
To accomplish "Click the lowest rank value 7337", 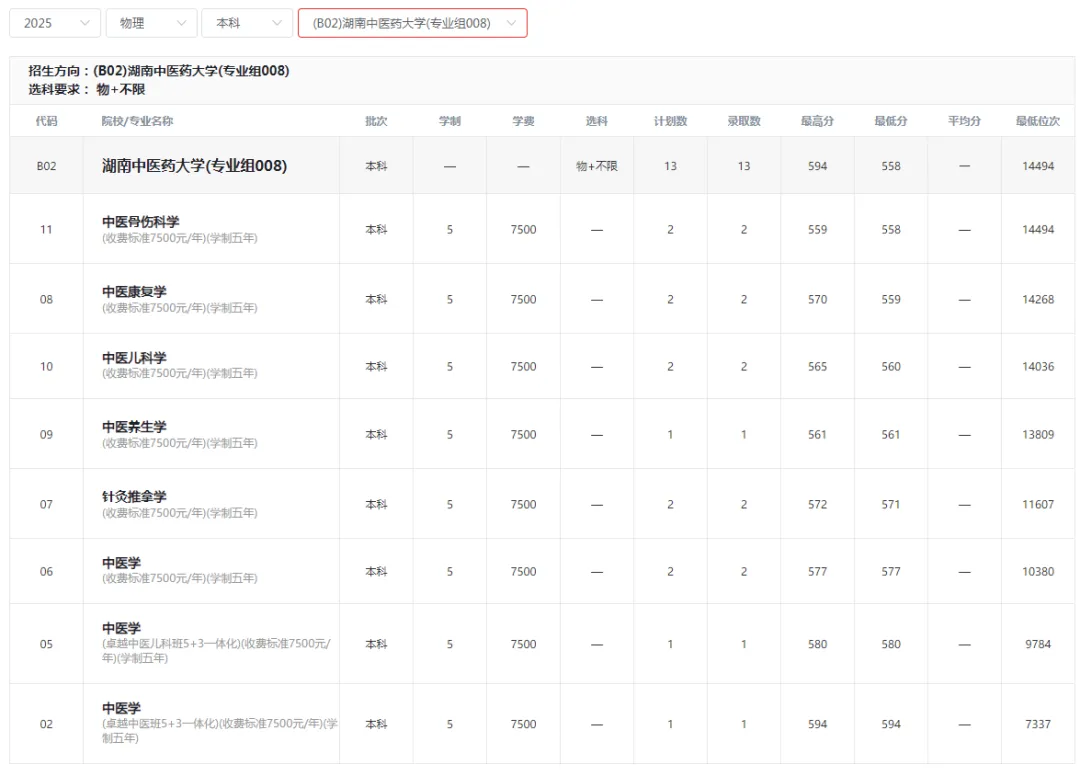I will [1038, 724].
